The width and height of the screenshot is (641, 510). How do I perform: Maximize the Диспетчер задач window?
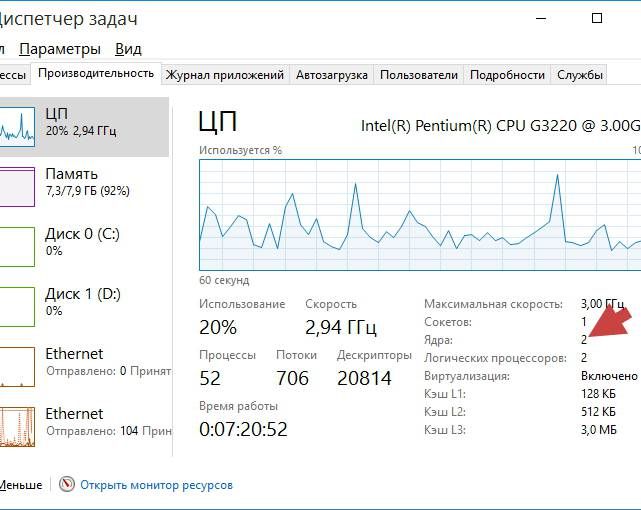597,18
